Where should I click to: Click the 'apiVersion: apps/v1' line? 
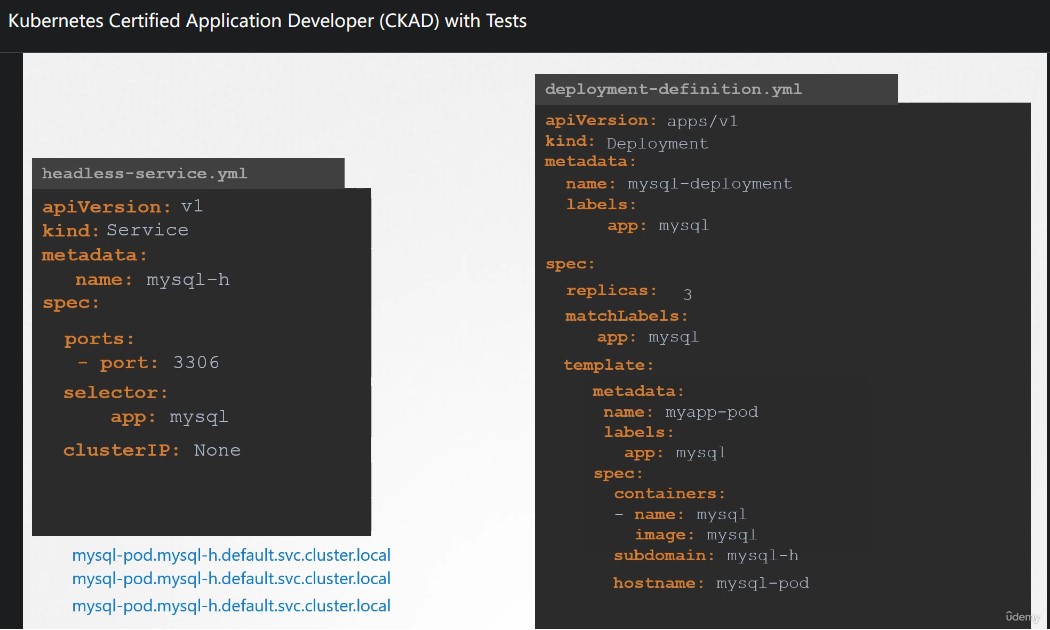point(641,121)
